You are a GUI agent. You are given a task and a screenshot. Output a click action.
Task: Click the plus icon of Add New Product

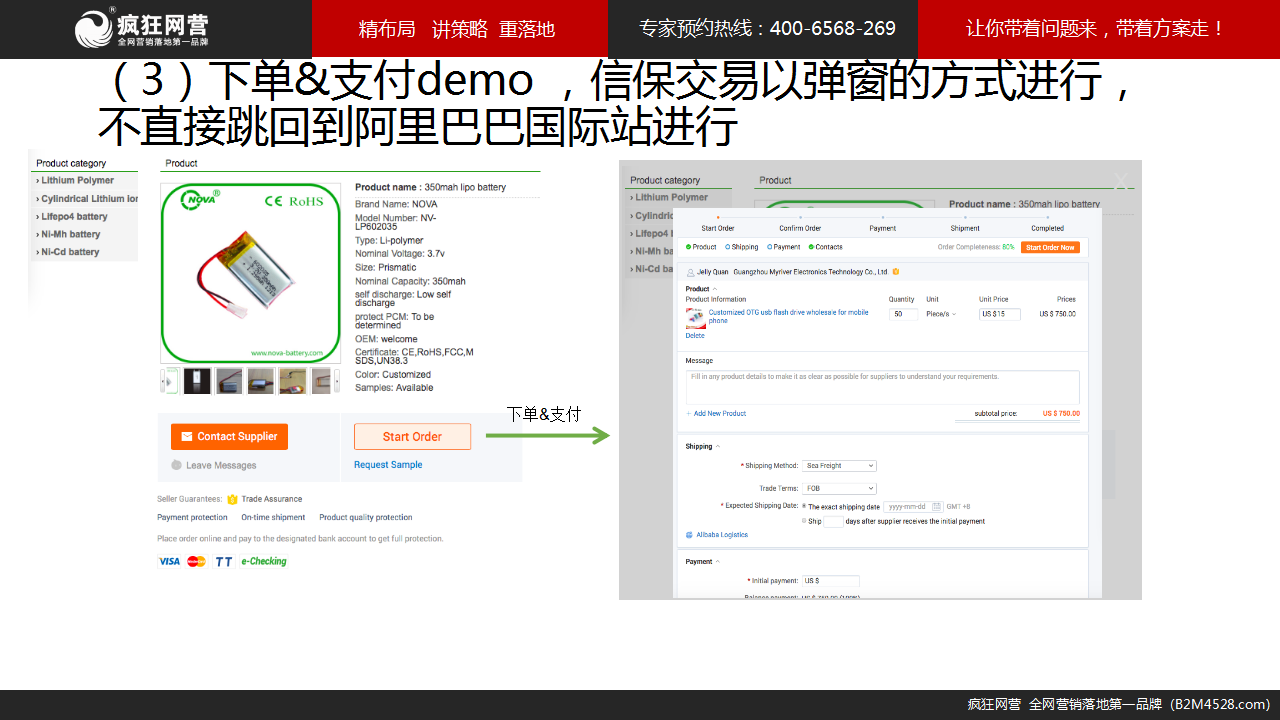tap(689, 413)
